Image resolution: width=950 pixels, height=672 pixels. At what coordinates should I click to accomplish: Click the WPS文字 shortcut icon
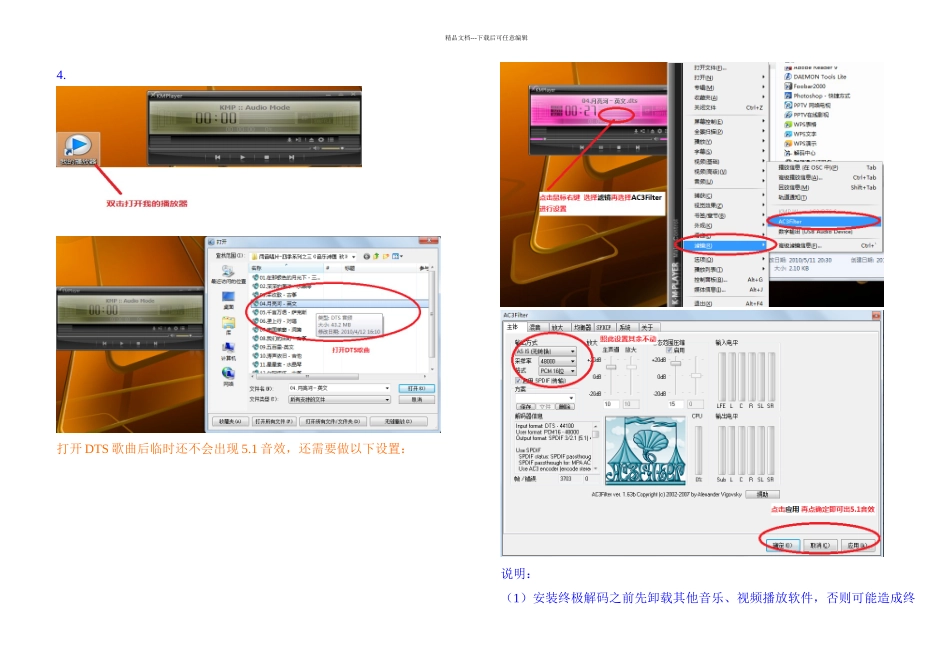800,134
